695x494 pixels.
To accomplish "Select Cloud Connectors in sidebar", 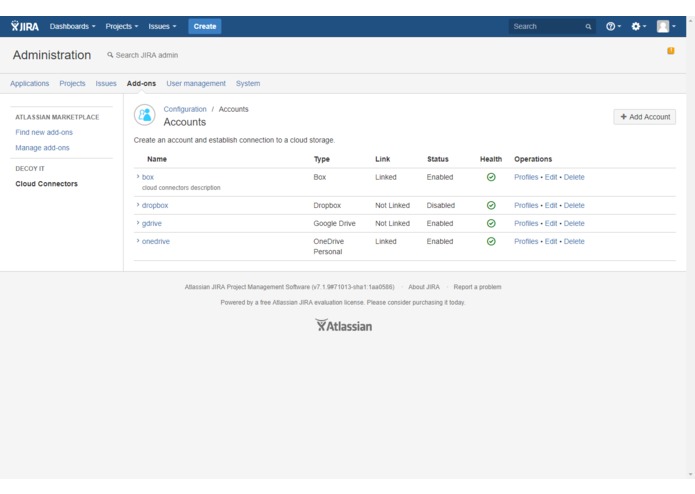I will 47,184.
